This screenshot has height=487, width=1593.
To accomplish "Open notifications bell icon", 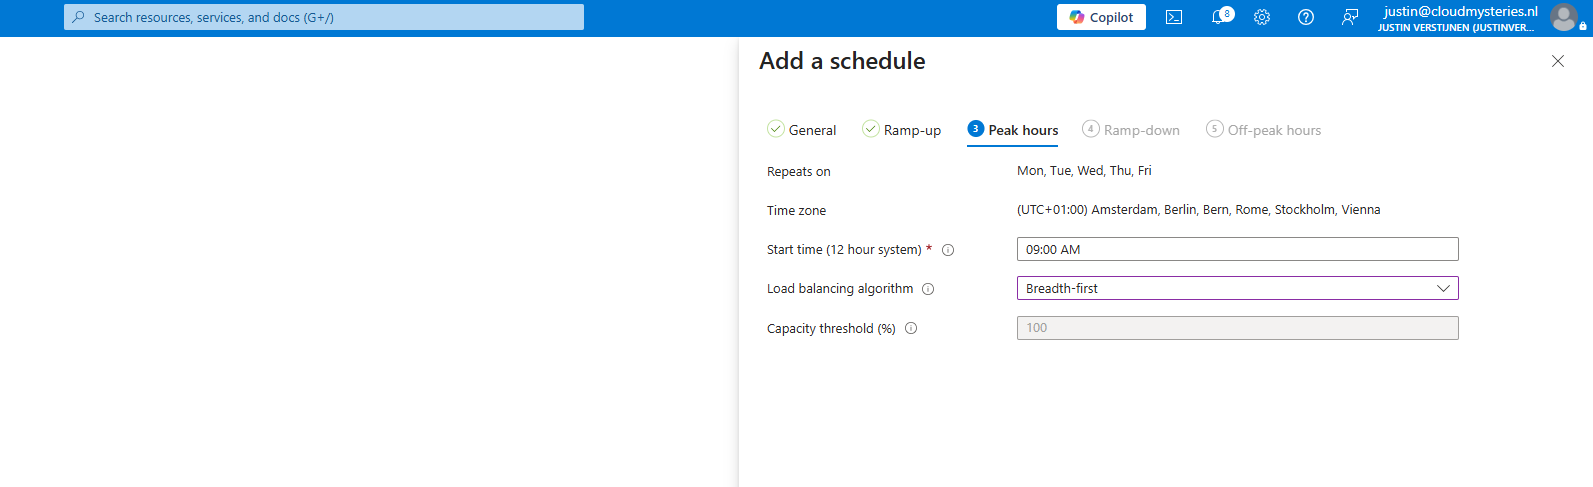I will (x=1220, y=17).
